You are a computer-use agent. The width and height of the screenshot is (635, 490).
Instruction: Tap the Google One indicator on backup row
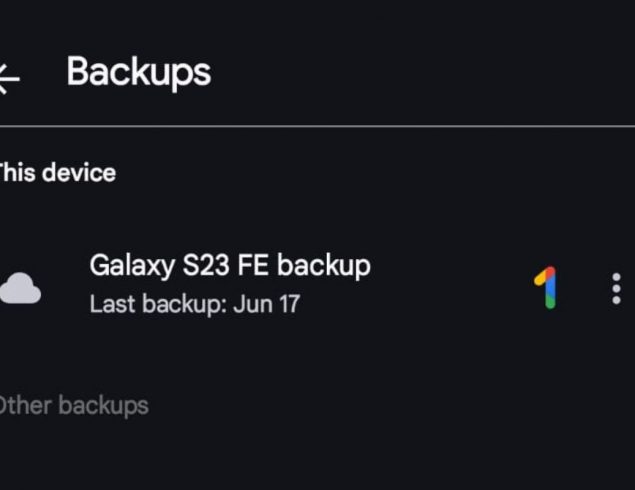coord(545,288)
